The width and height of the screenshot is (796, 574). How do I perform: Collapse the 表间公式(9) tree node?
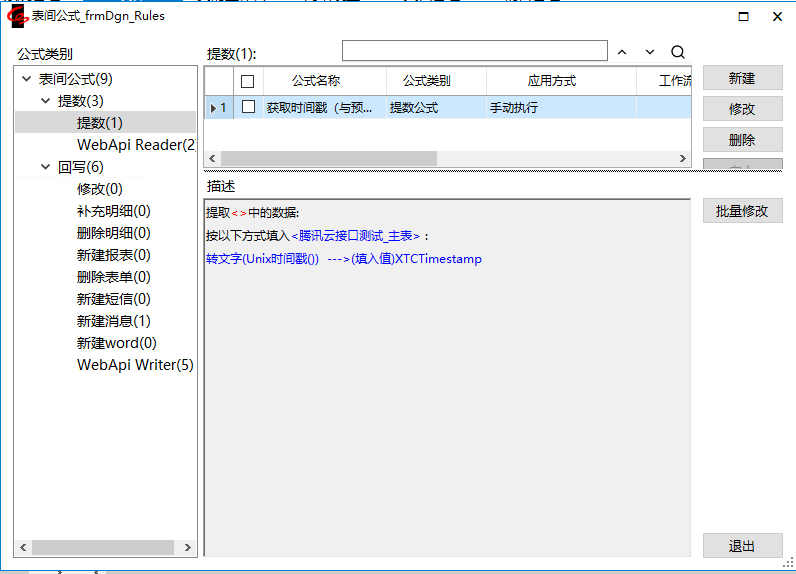[26, 79]
